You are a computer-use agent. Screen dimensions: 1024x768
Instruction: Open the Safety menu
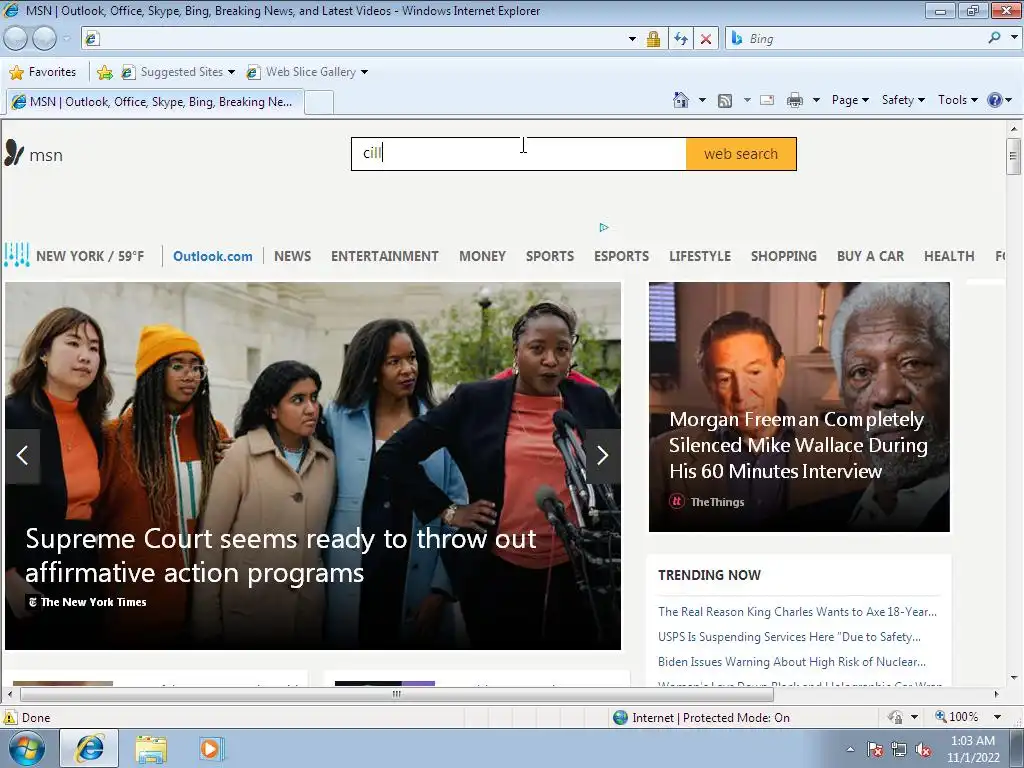tap(903, 100)
